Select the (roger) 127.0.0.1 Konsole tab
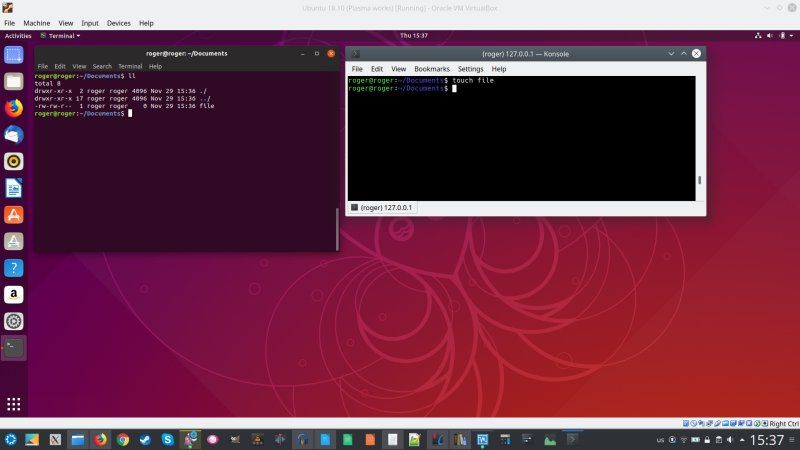Image resolution: width=800 pixels, height=450 pixels. click(x=383, y=207)
